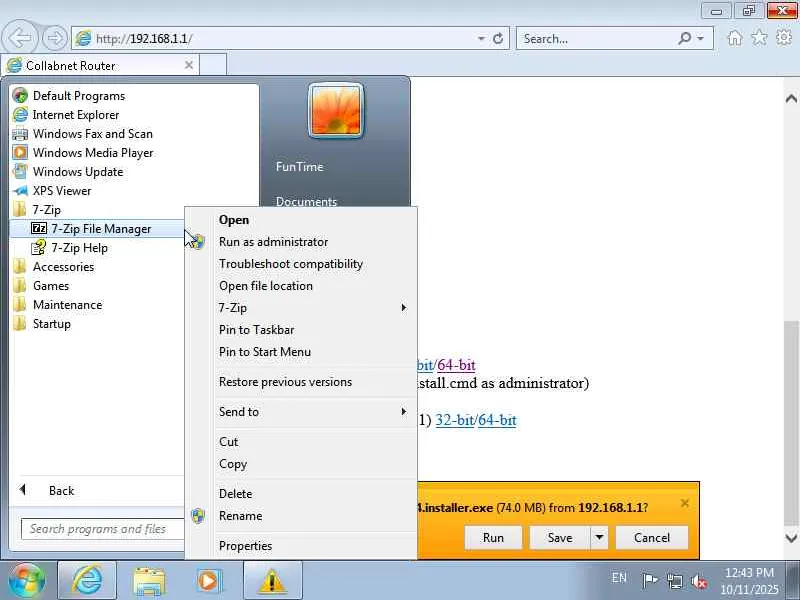Open the 7-Zip Help icon
This screenshot has width=800, height=600.
point(39,247)
